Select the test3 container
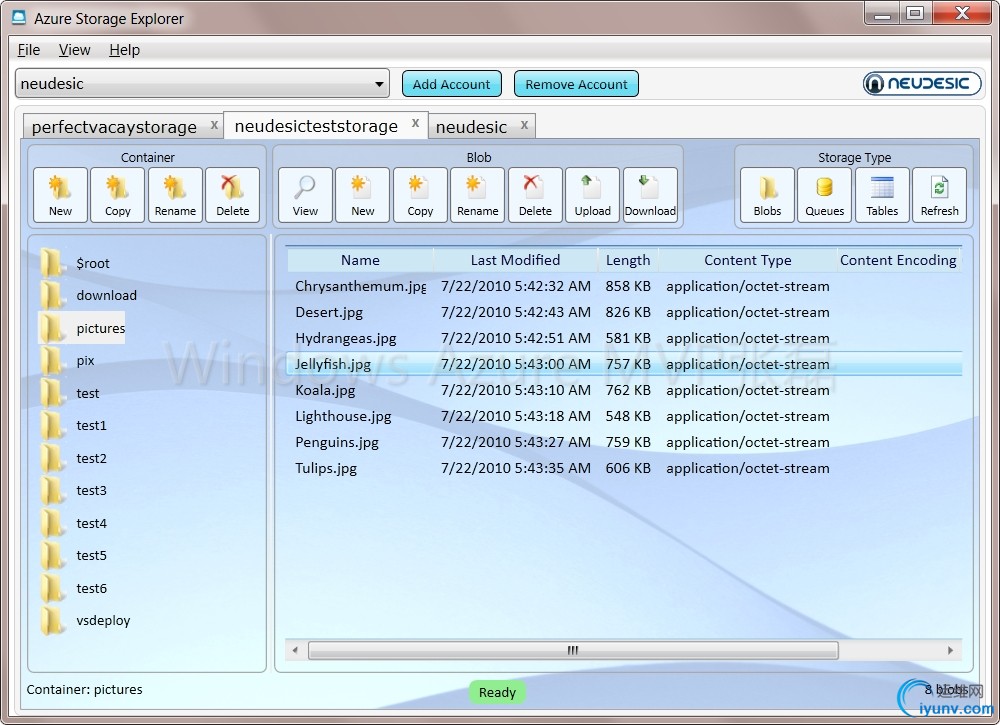 click(x=74, y=490)
